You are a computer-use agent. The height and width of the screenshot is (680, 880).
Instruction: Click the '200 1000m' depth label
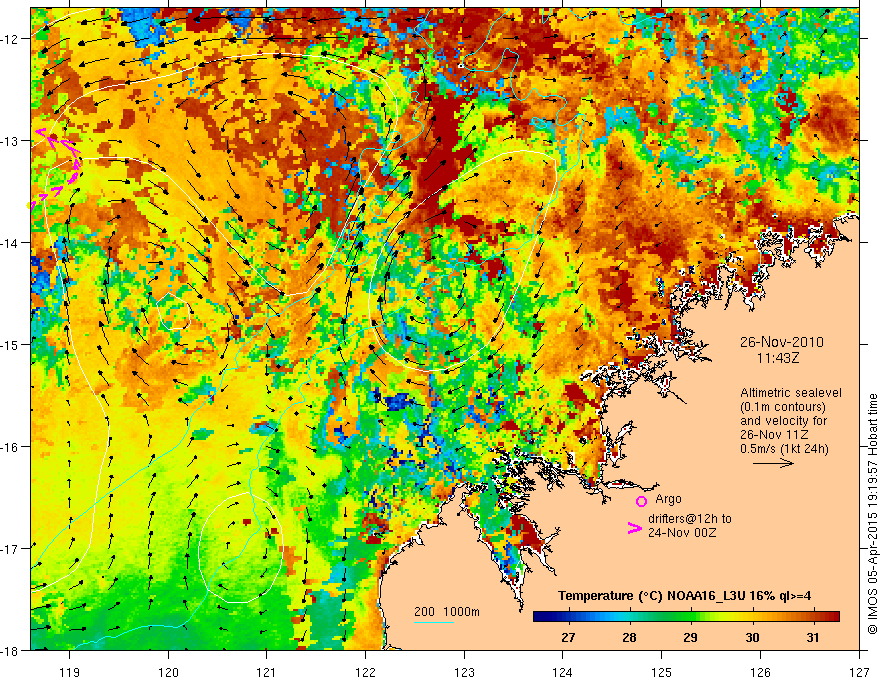(447, 612)
